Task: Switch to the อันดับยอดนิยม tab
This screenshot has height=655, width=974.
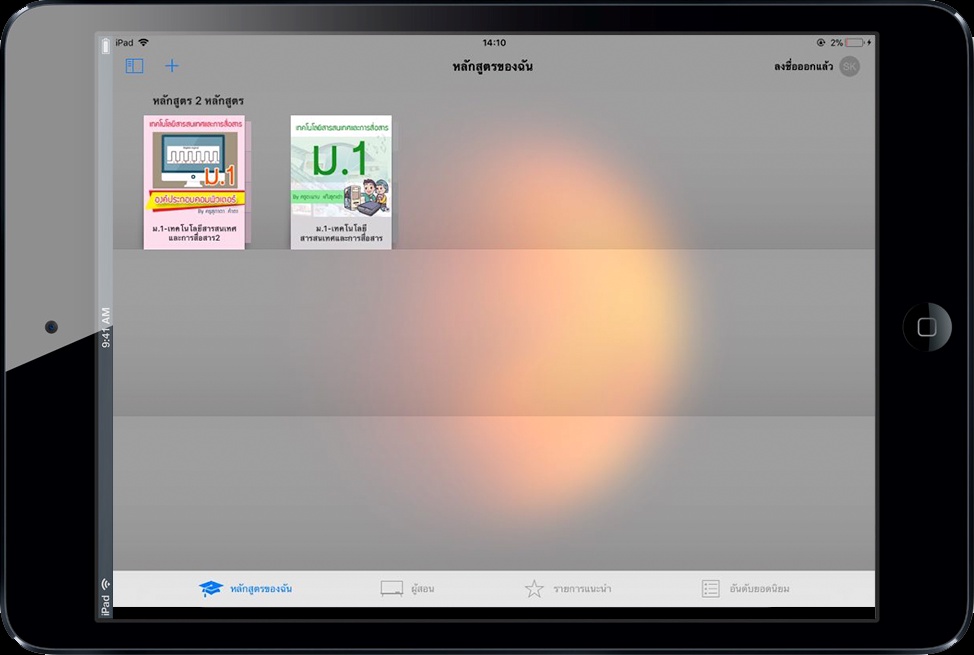Action: pyautogui.click(x=745, y=589)
